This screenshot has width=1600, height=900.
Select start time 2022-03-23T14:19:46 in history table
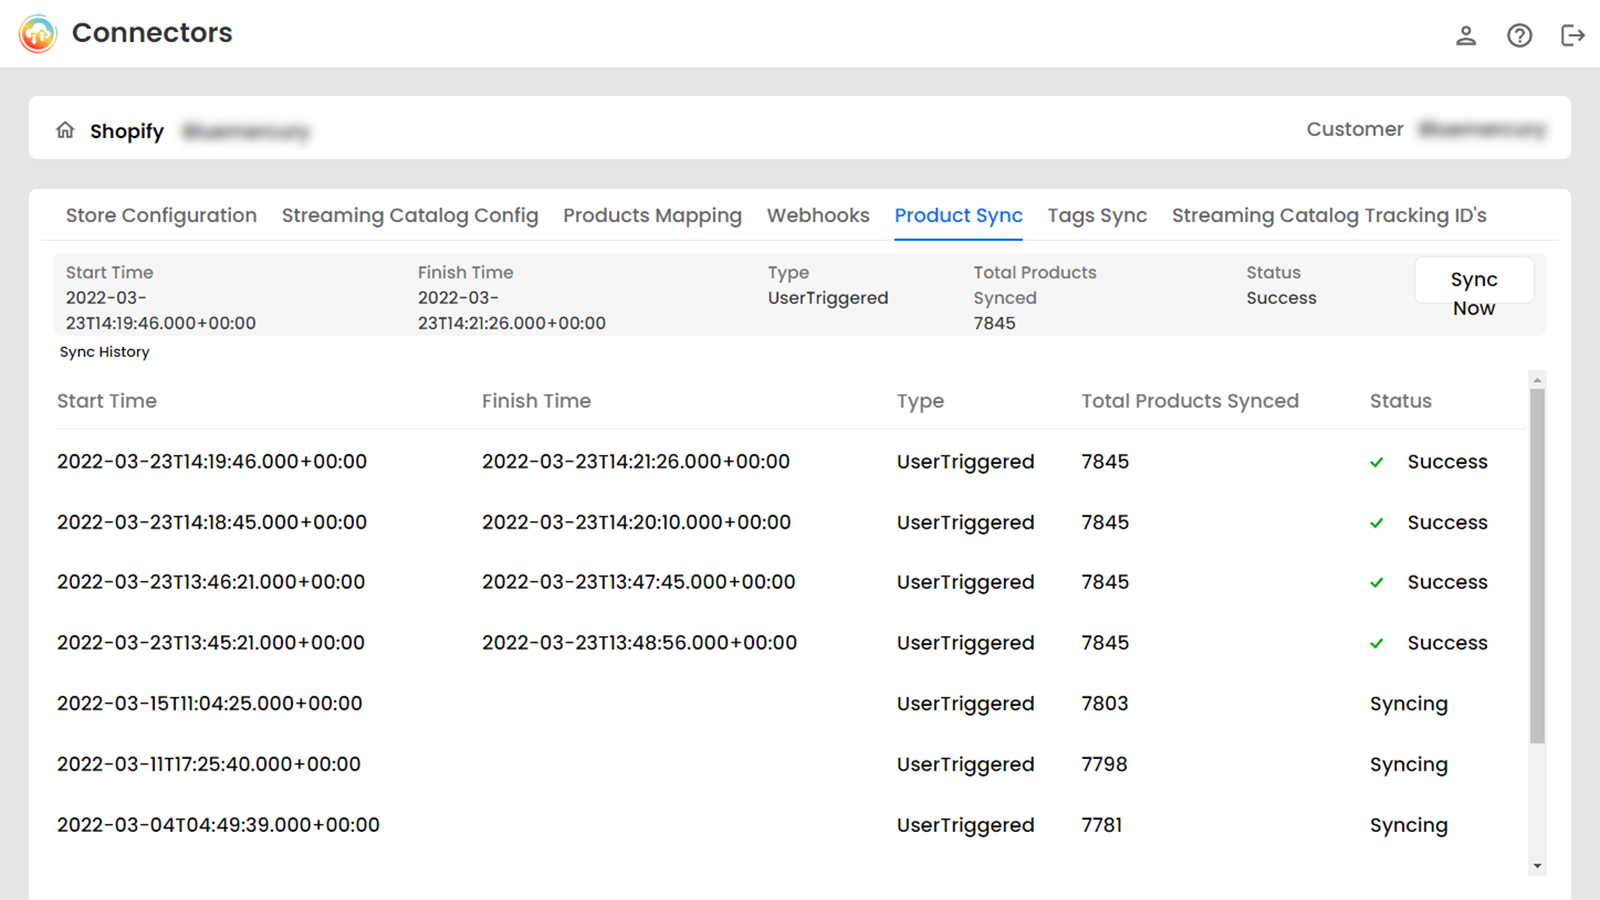point(212,462)
